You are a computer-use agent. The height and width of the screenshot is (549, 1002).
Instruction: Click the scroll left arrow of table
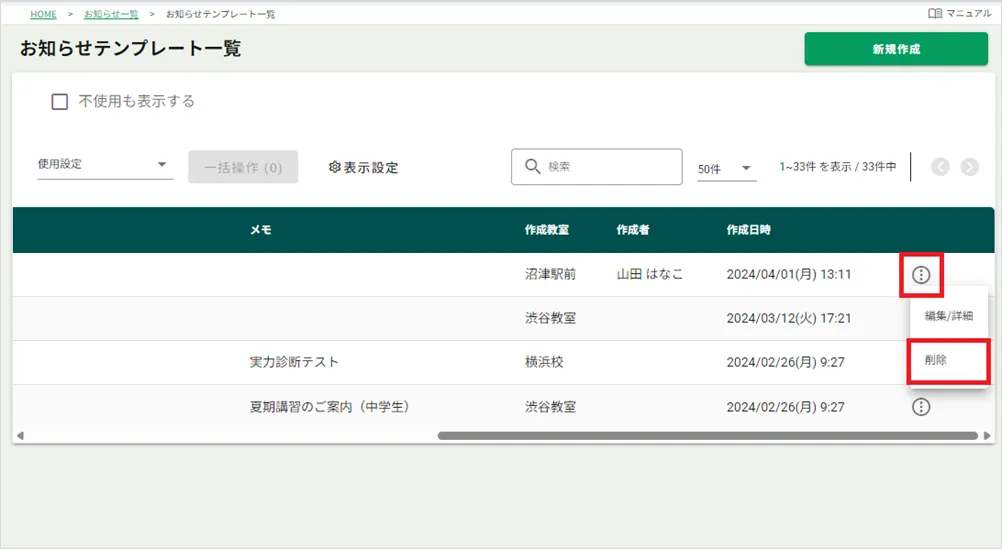click(x=20, y=436)
